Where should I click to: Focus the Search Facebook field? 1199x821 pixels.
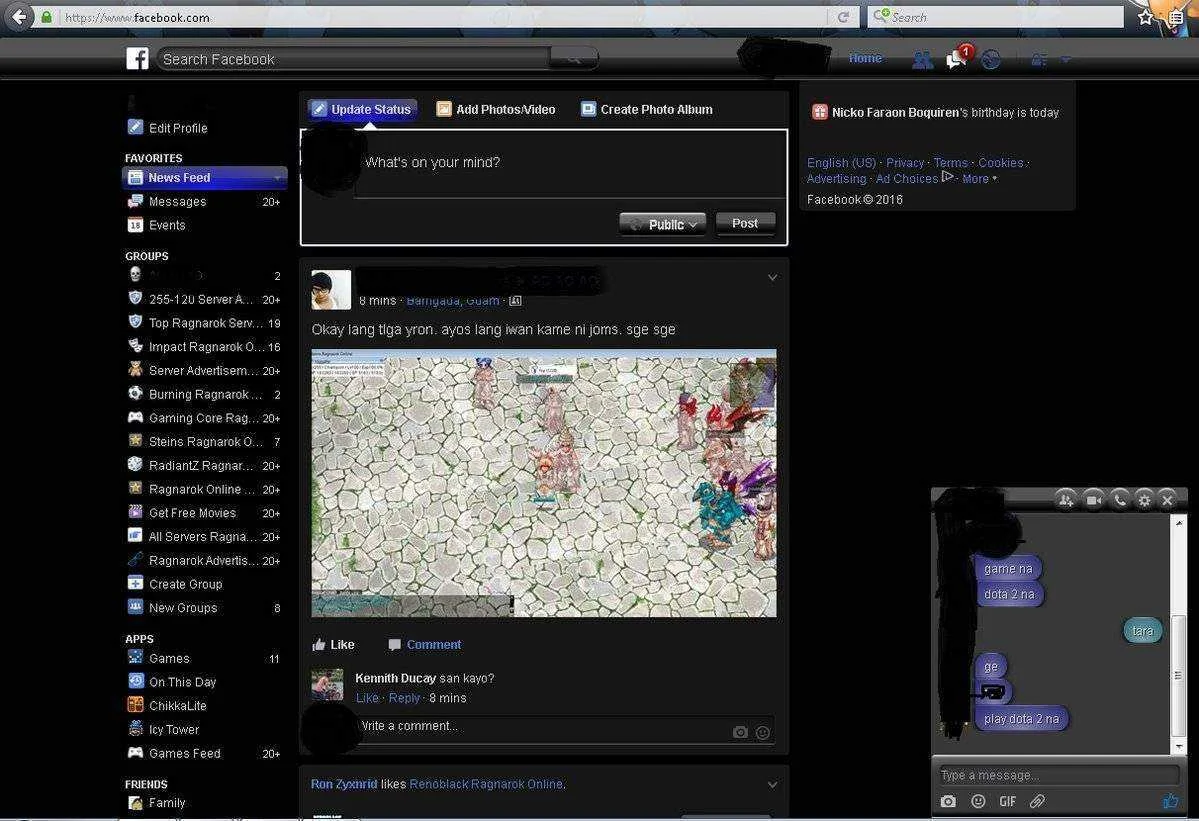pos(353,59)
